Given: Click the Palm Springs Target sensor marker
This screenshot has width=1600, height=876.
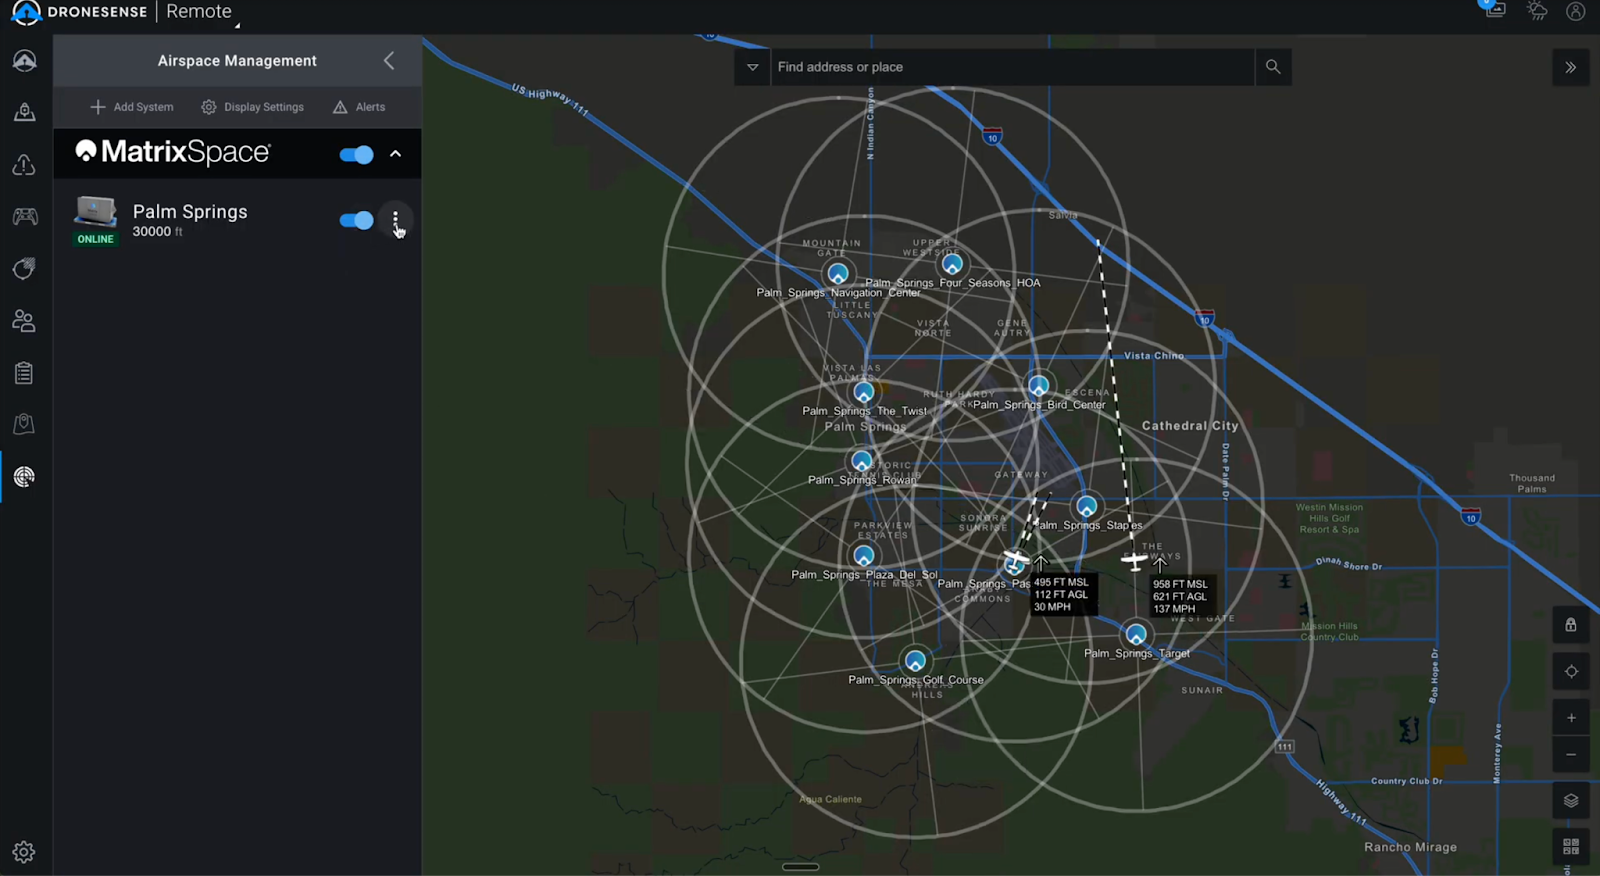Looking at the screenshot, I should tap(1135, 634).
